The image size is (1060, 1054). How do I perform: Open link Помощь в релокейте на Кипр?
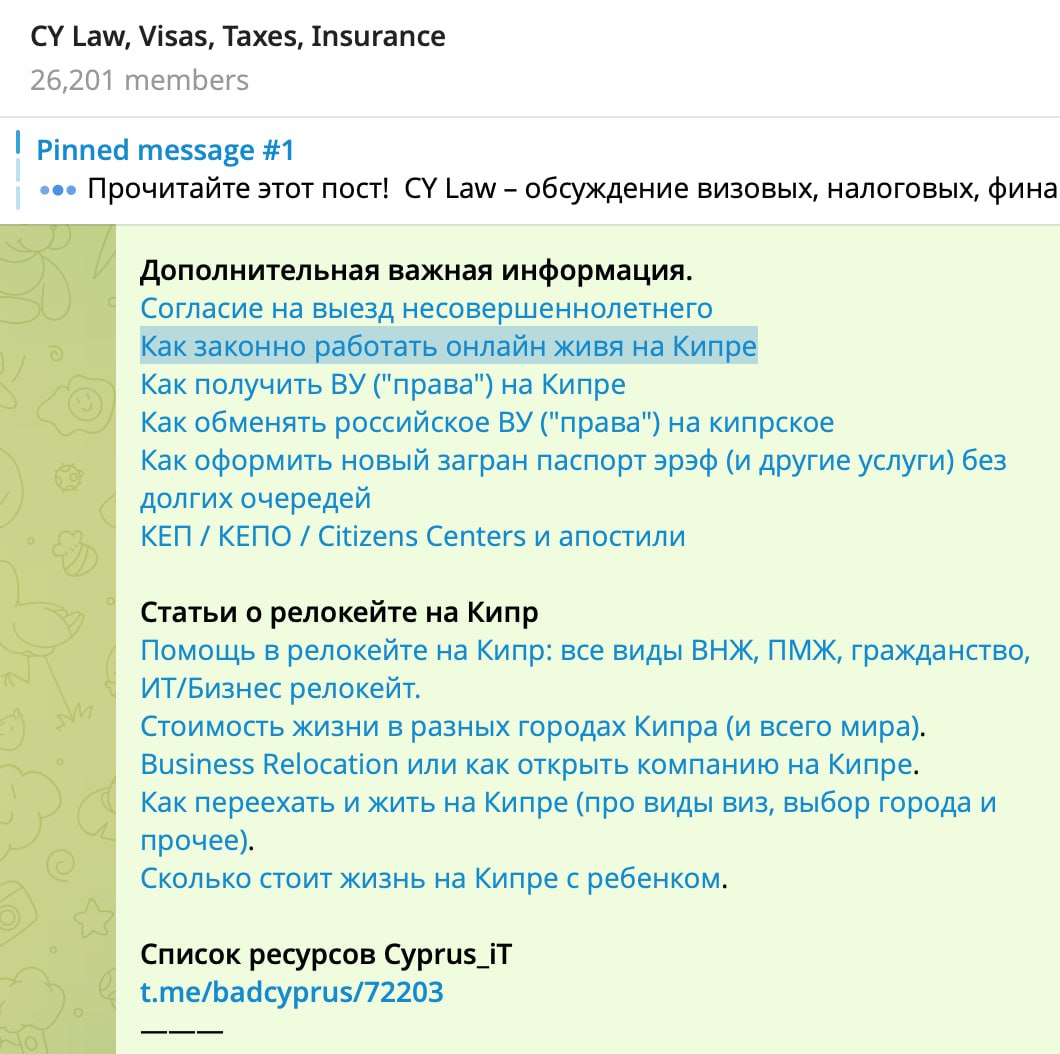585,669
